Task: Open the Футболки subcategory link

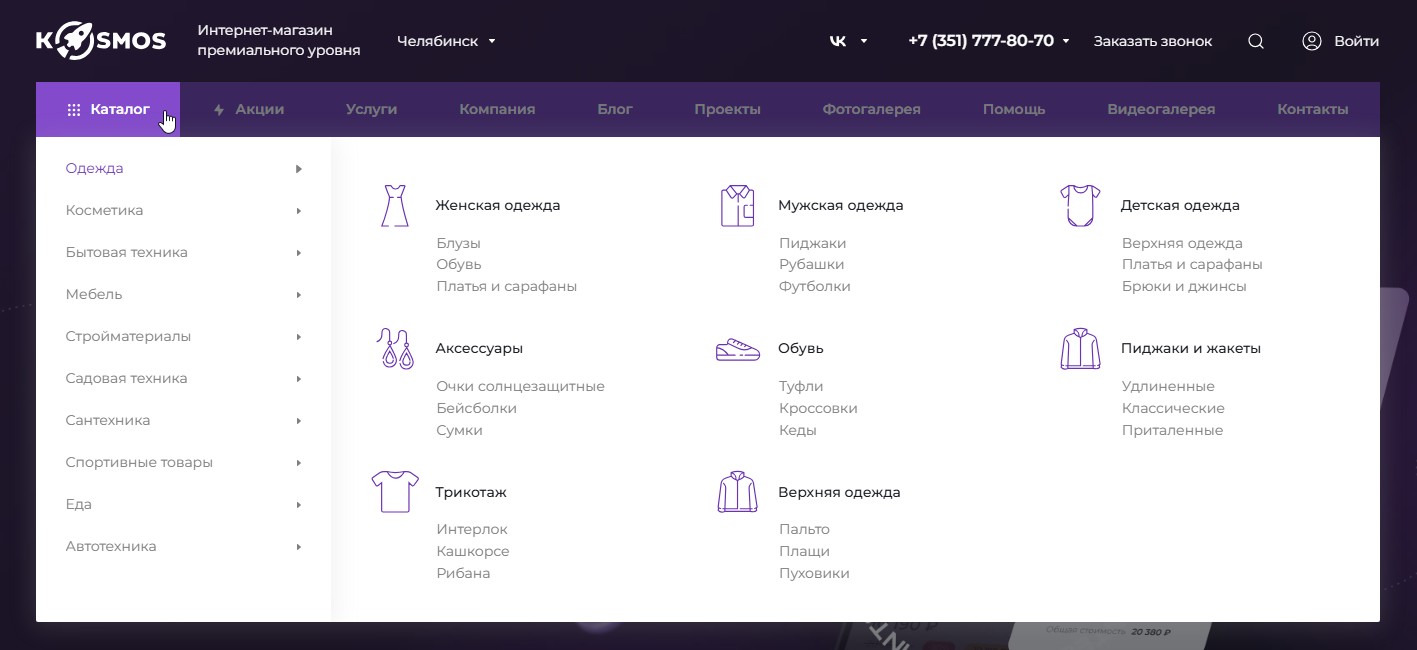Action: (815, 287)
